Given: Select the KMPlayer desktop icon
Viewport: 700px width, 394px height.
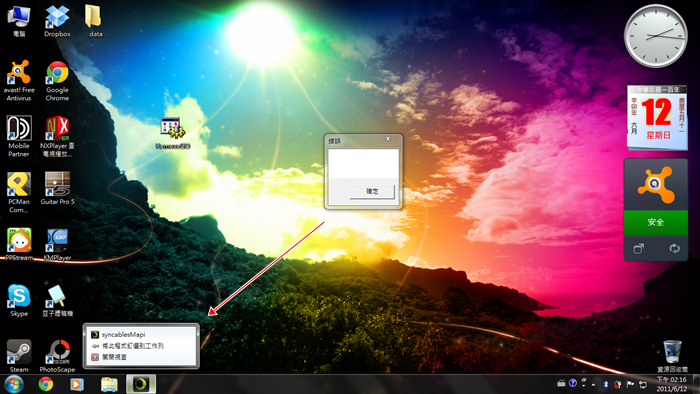Looking at the screenshot, I should click(x=57, y=244).
